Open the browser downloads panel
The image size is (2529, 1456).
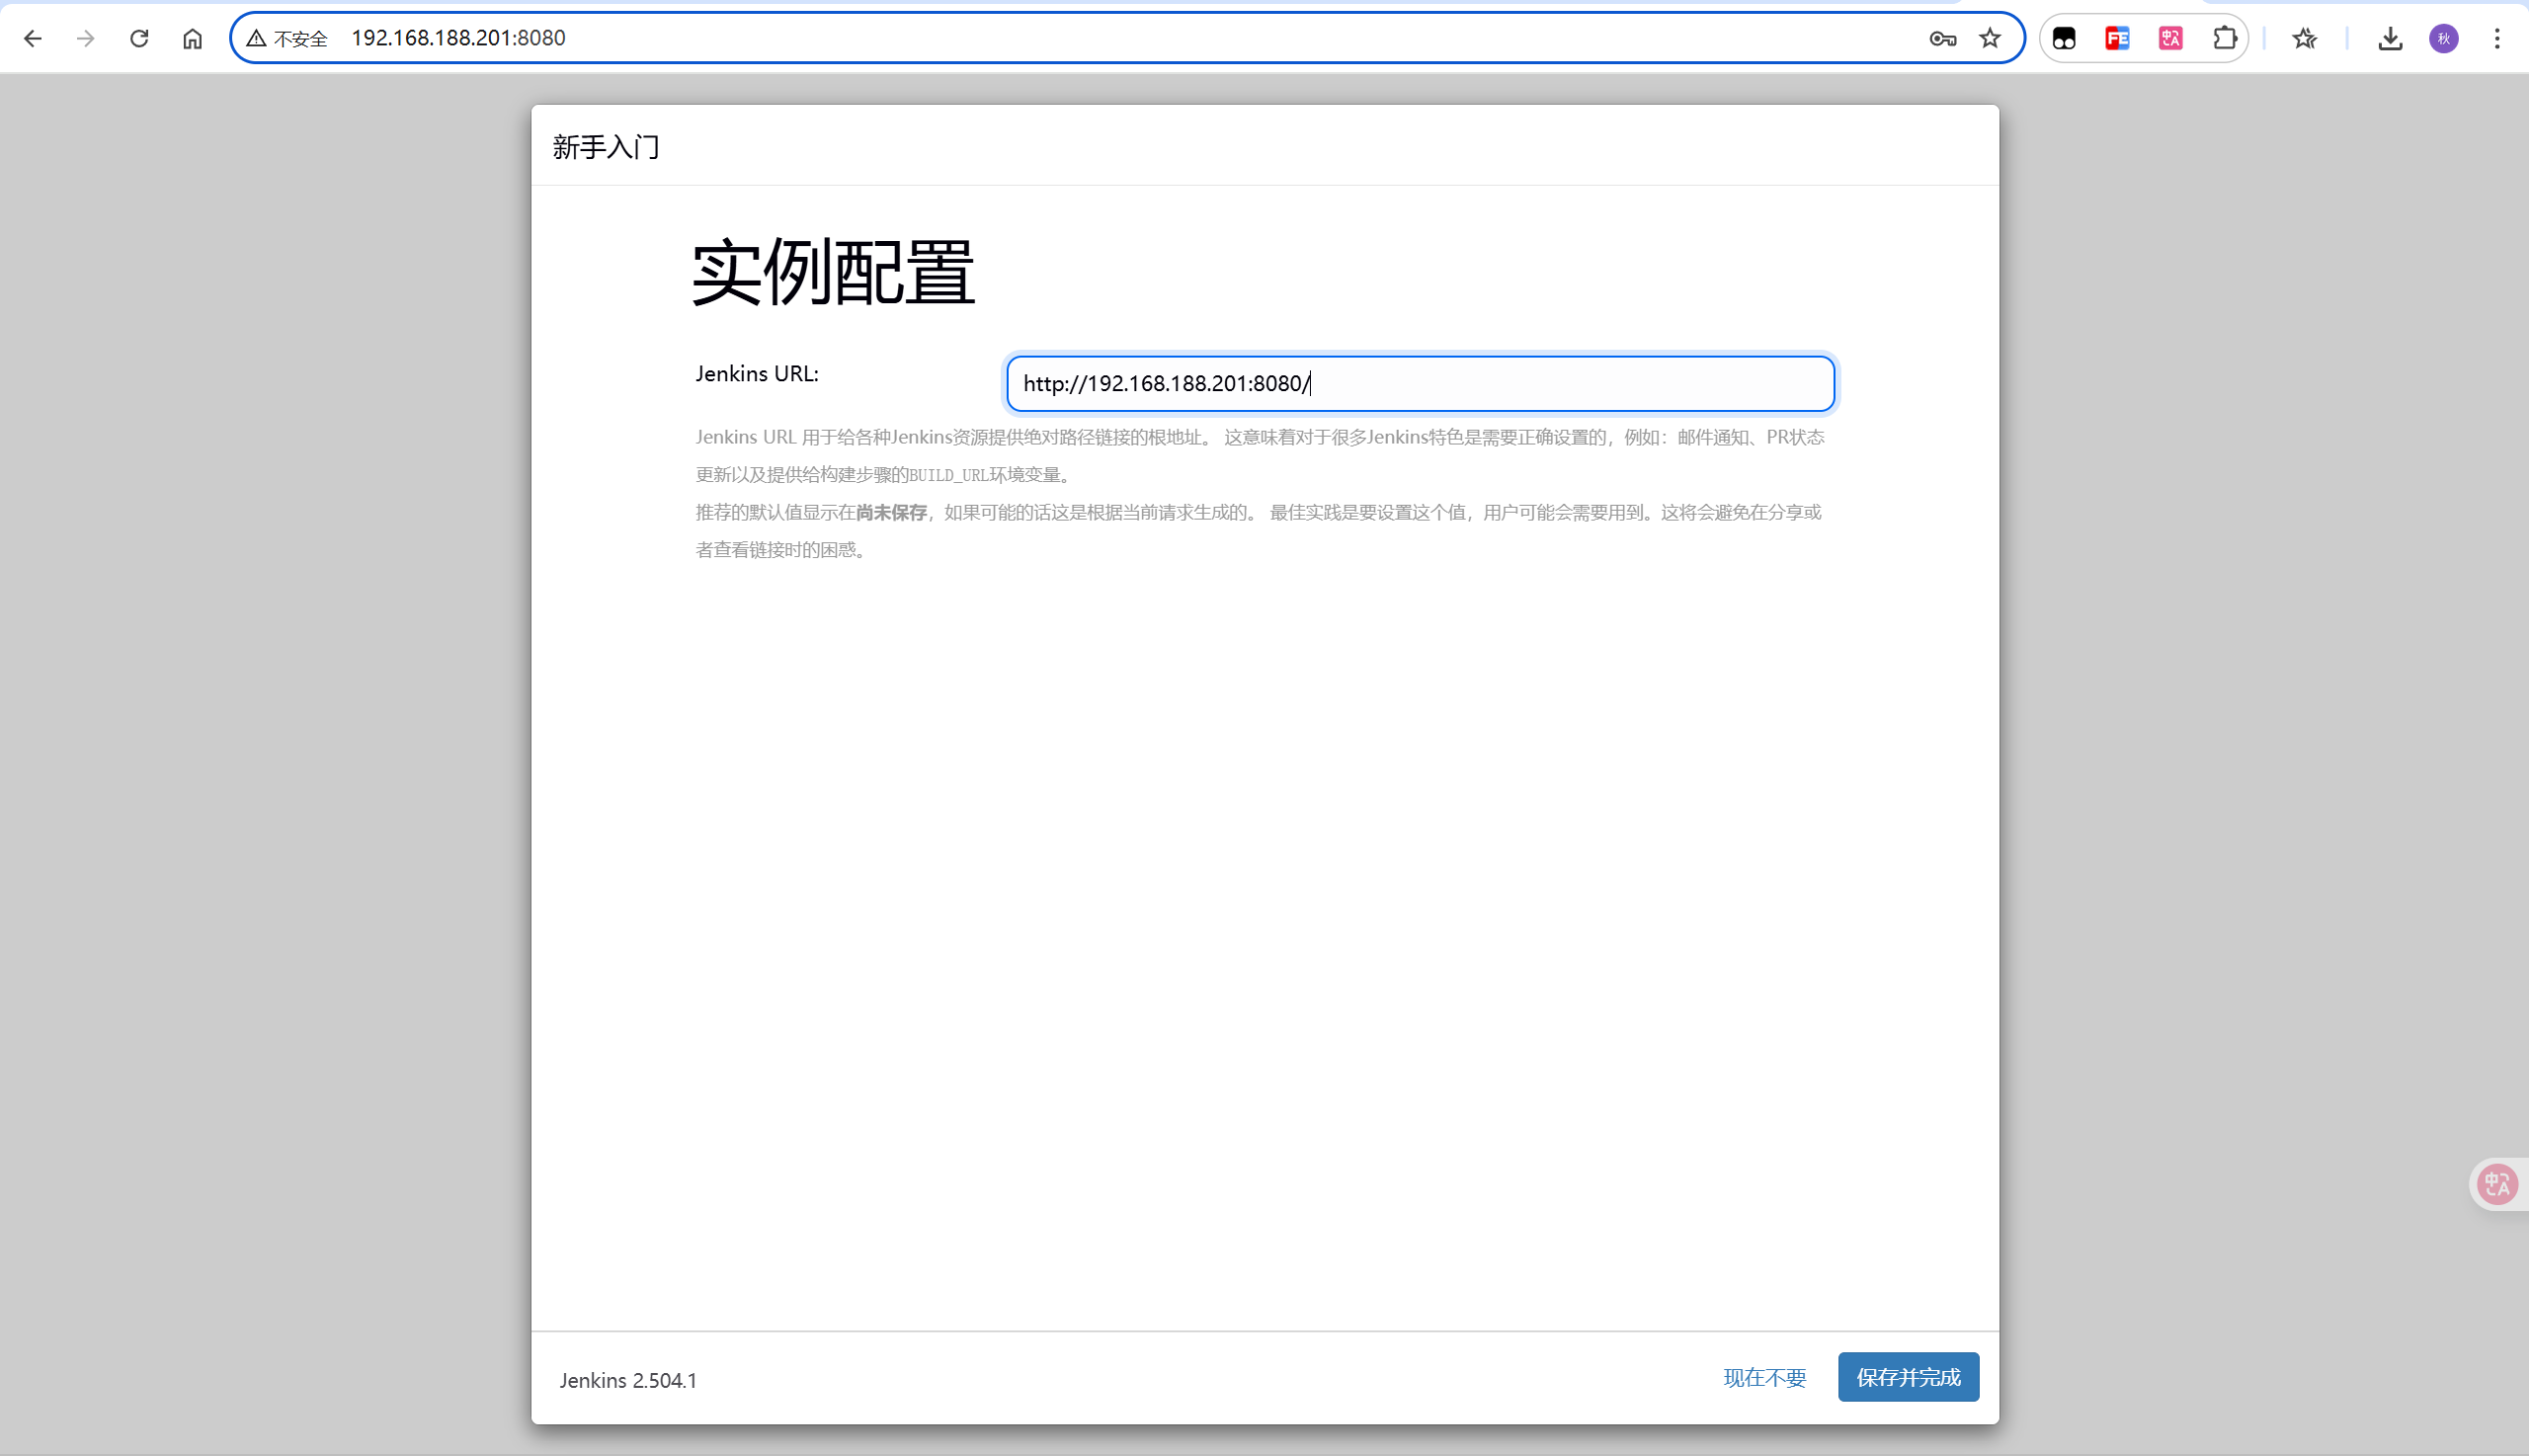tap(2390, 38)
